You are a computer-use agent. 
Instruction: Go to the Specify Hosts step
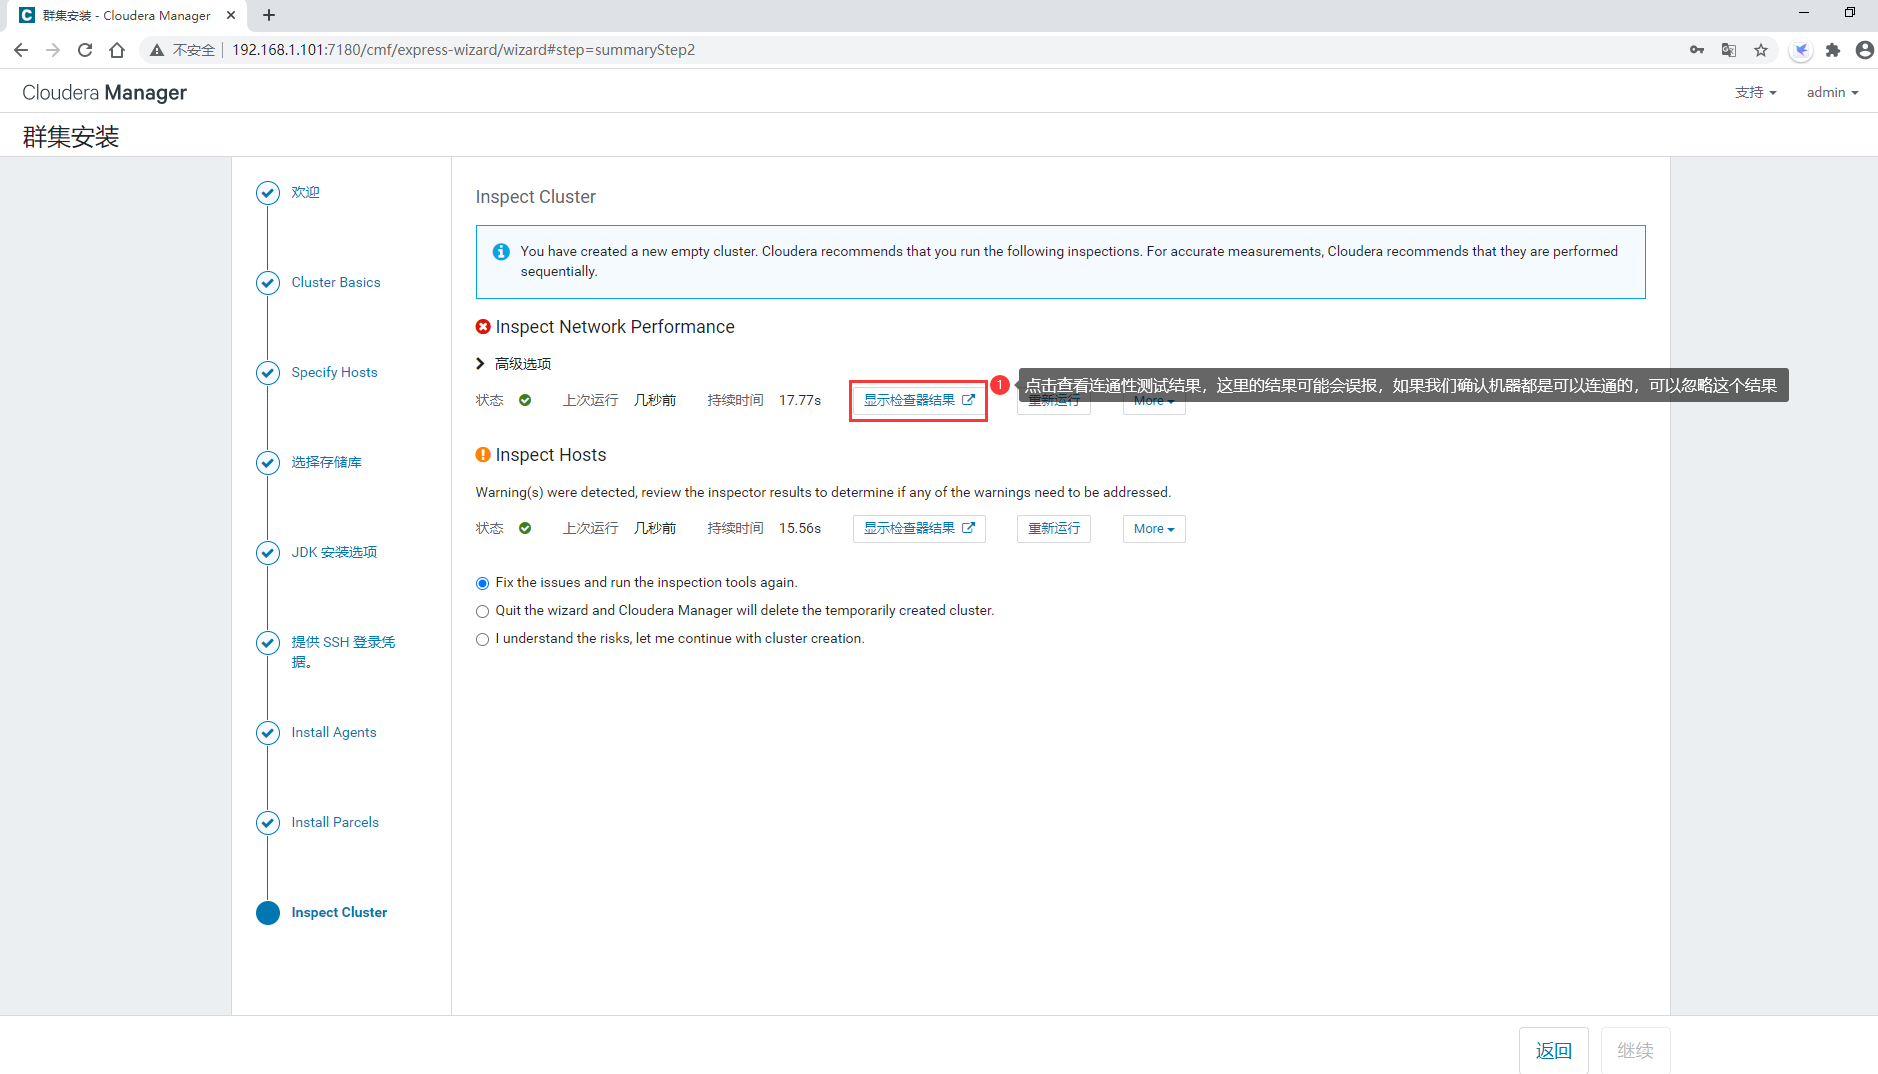pyautogui.click(x=335, y=372)
